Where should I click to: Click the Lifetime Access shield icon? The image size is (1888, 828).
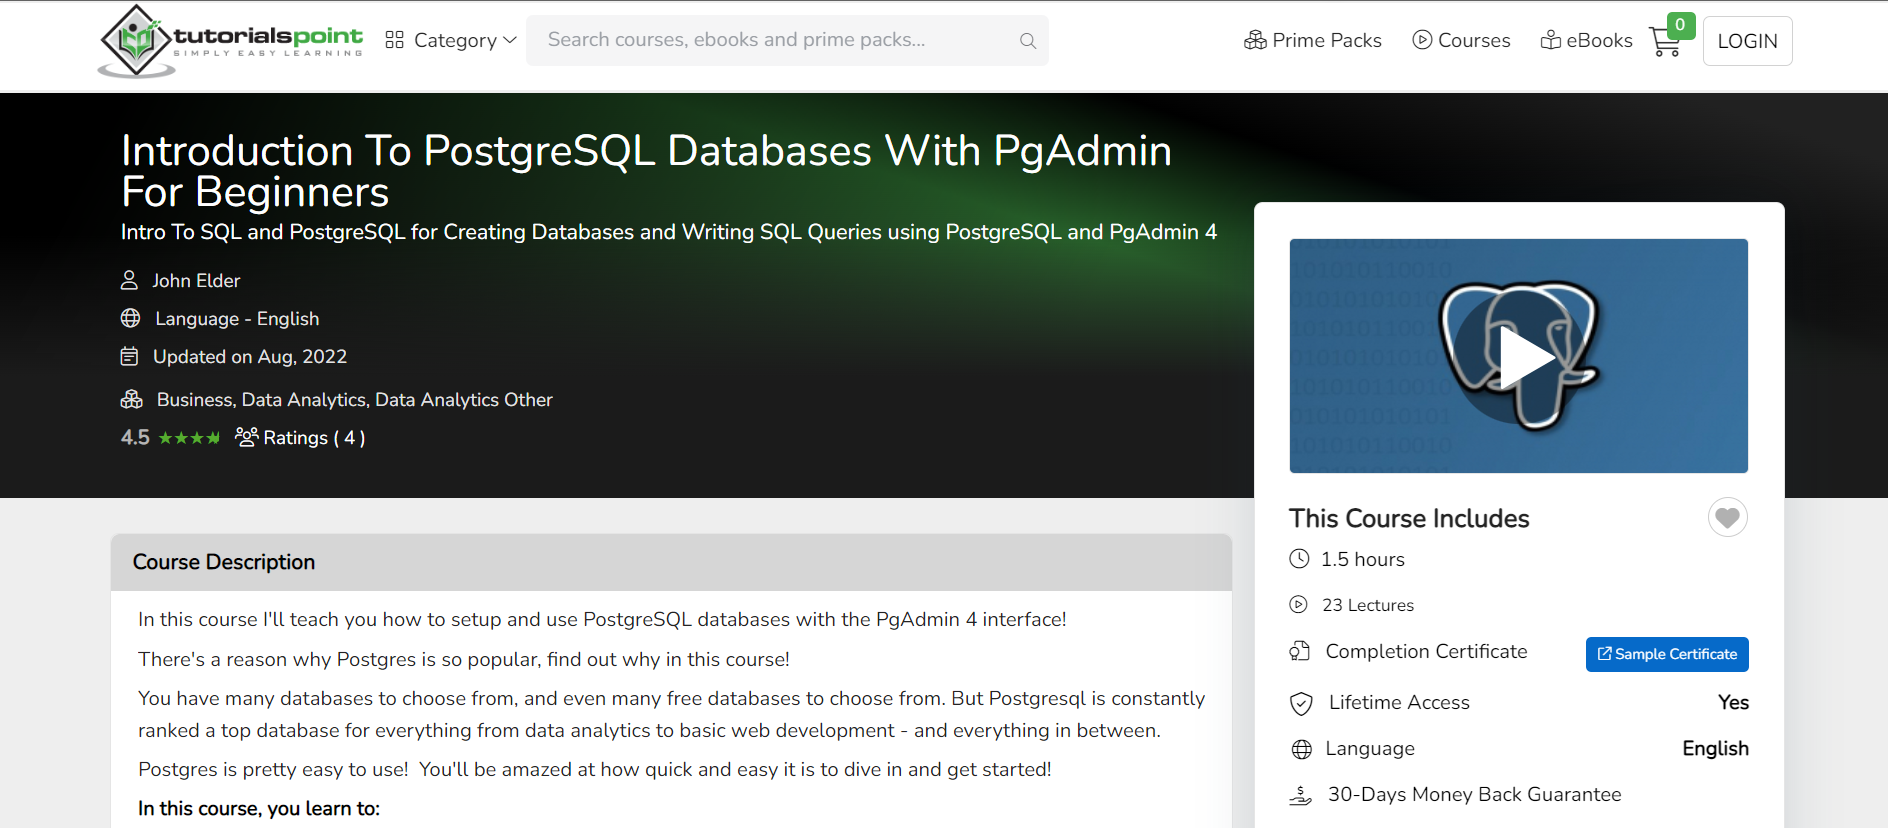pyautogui.click(x=1301, y=703)
